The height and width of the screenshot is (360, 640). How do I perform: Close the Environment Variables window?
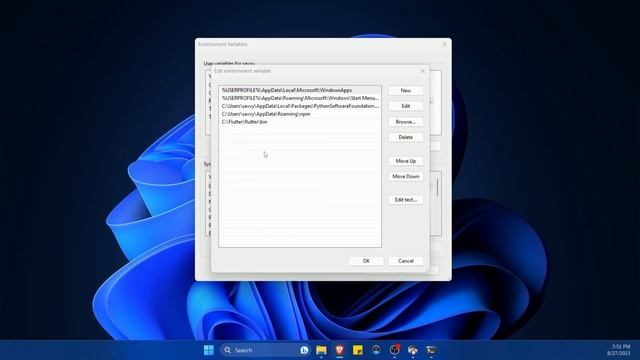click(444, 44)
